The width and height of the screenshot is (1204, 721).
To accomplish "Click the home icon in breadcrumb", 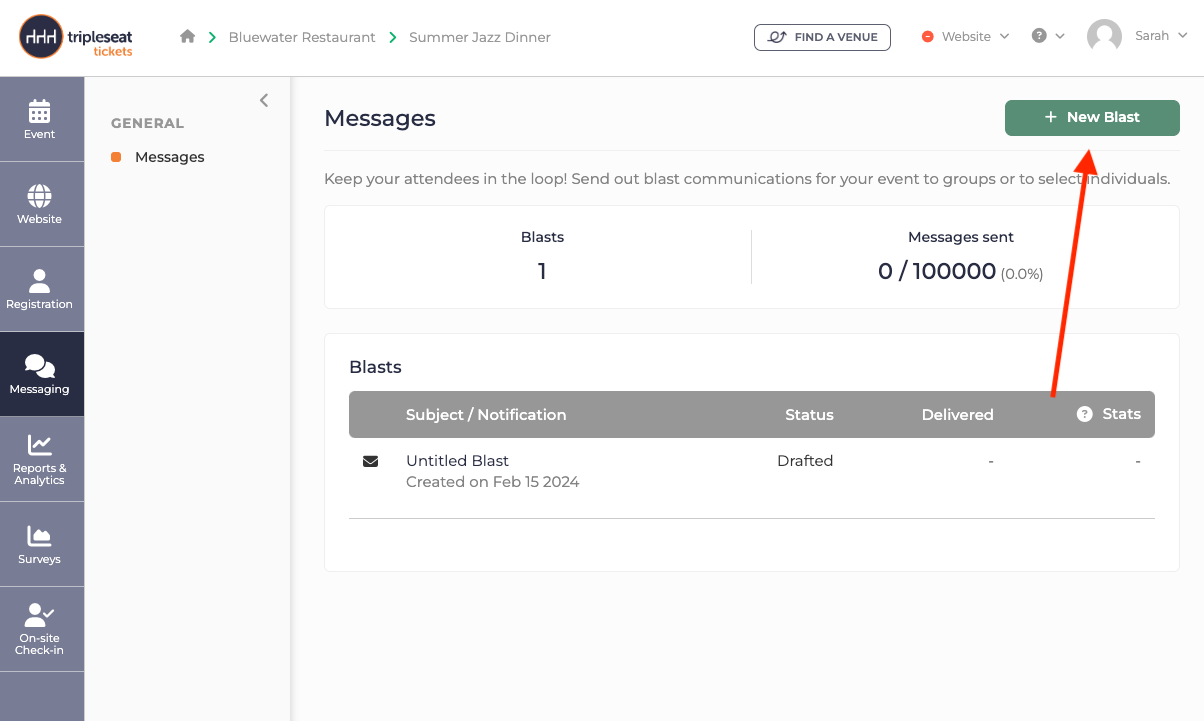I will pos(187,37).
